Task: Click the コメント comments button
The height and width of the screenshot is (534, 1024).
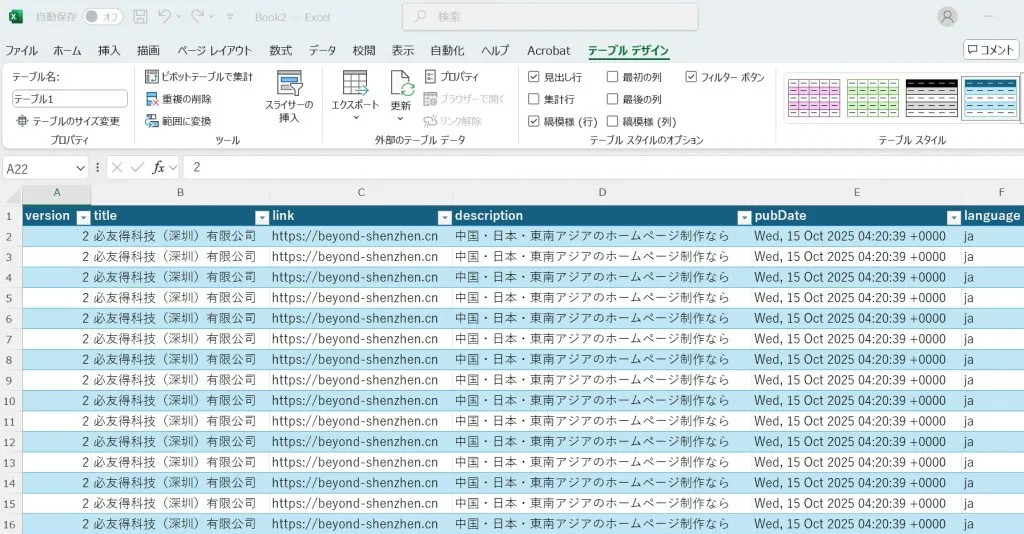Action: 990,50
